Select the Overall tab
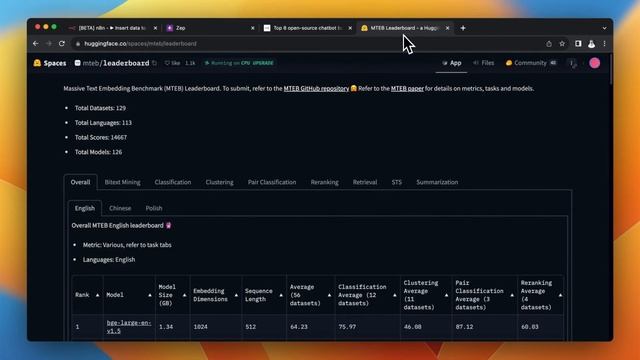This screenshot has height=360, width=640. coord(80,182)
